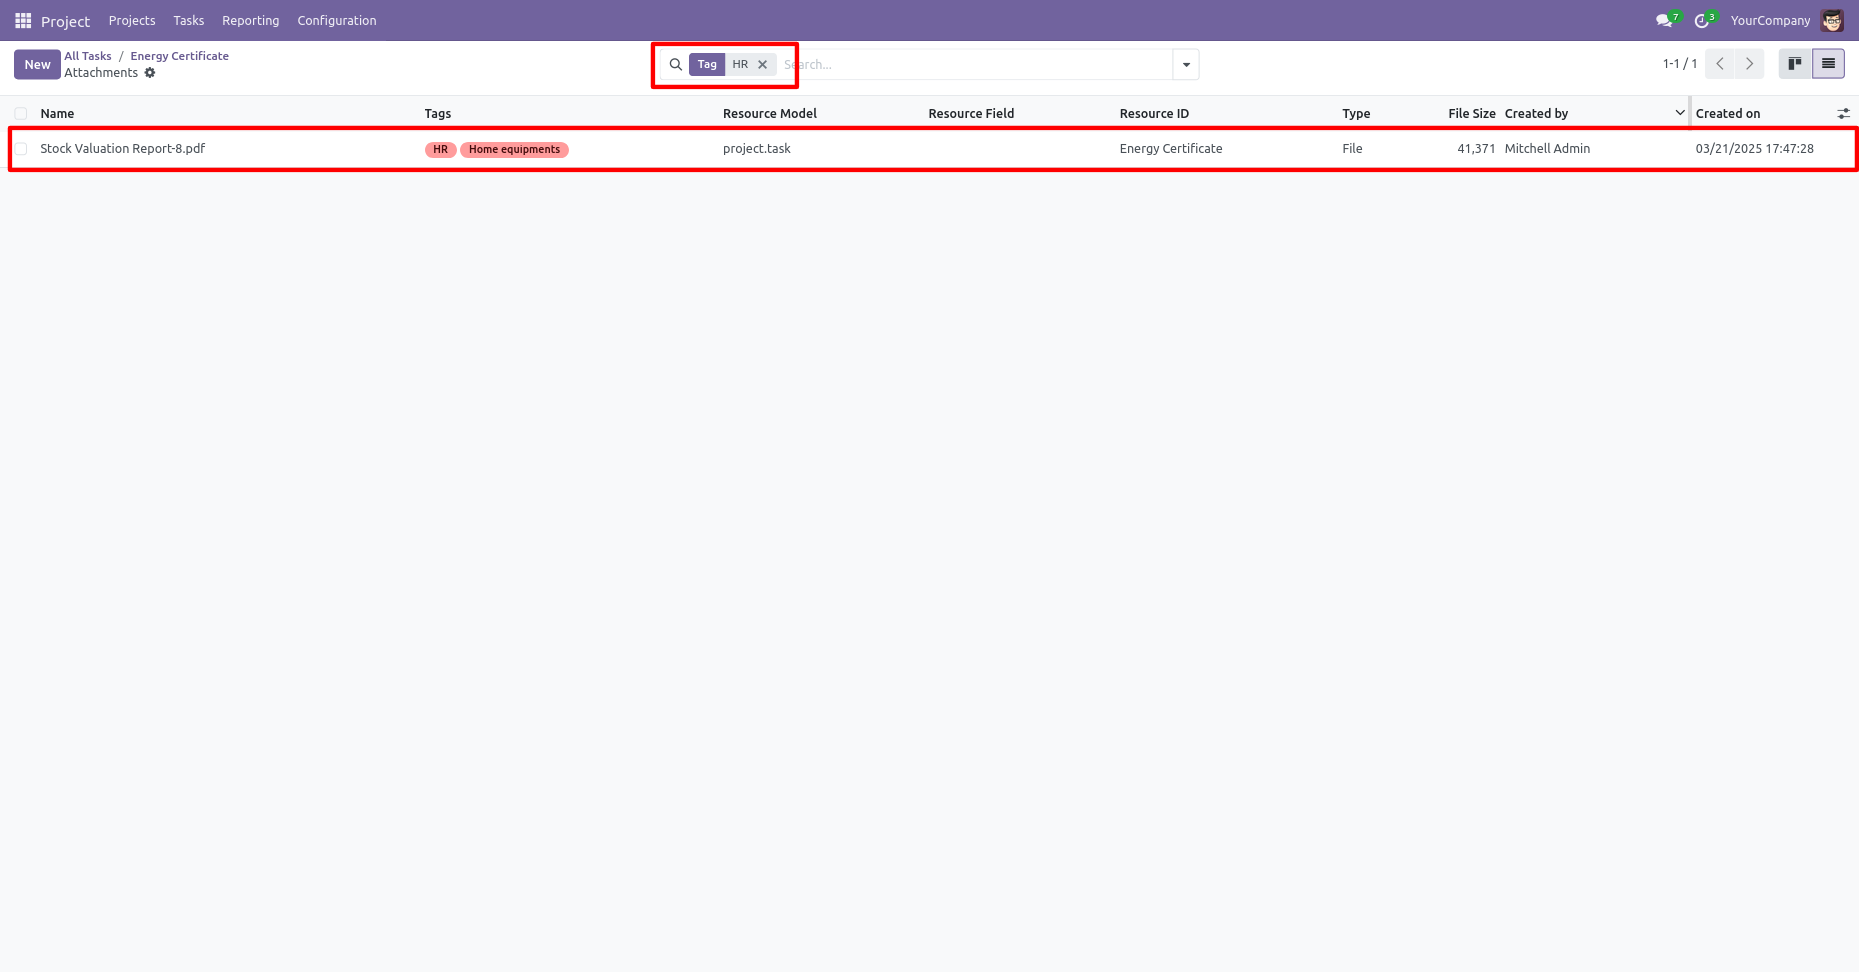Go to next page arrow
Image resolution: width=1859 pixels, height=972 pixels.
point(1749,64)
